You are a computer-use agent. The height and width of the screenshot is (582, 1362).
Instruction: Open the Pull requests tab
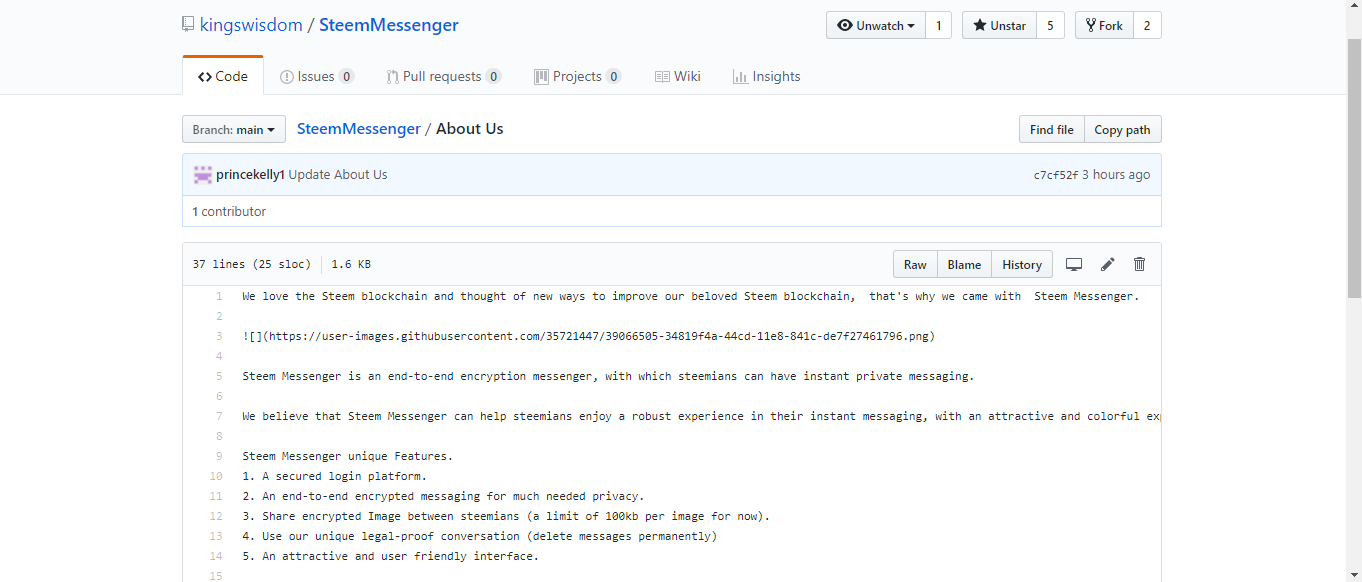[444, 76]
